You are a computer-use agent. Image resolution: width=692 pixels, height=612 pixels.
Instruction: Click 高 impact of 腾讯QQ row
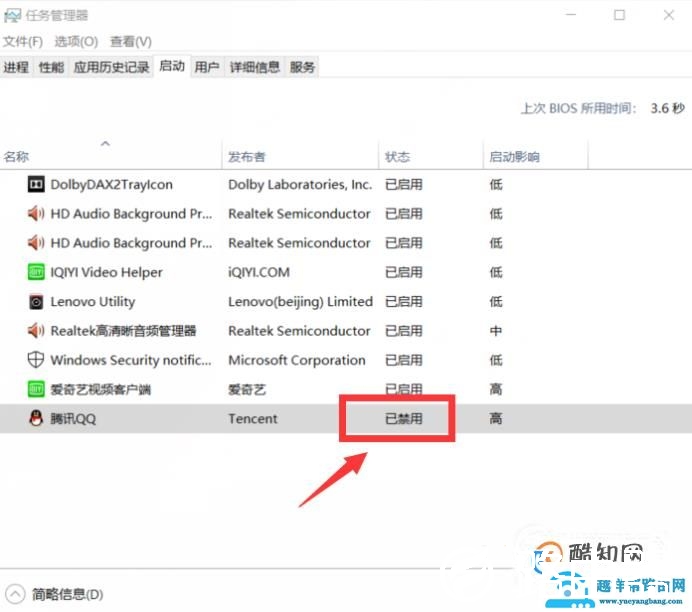point(496,418)
